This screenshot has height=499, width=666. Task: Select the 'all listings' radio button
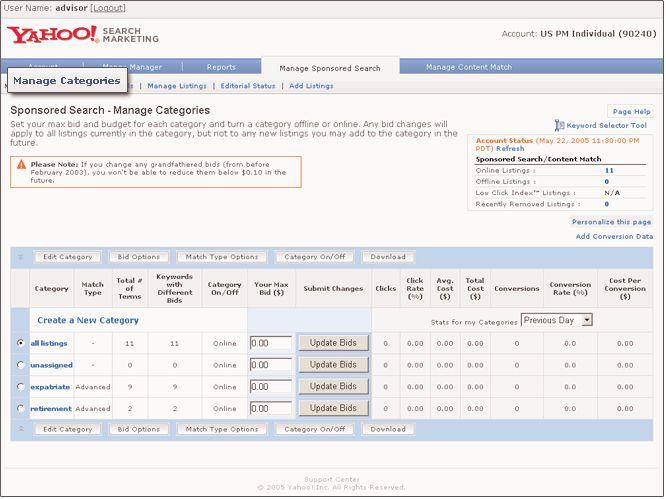pos(21,343)
